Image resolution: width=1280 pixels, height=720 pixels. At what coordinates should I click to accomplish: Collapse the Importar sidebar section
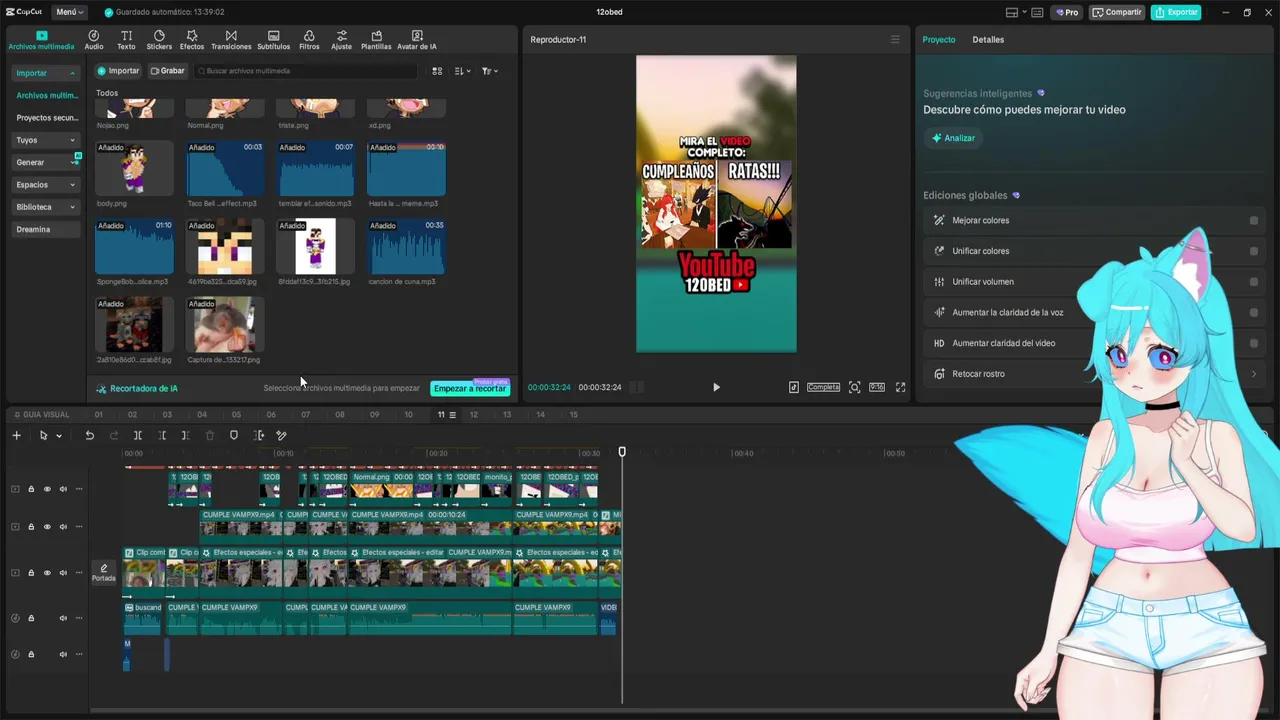click(72, 73)
